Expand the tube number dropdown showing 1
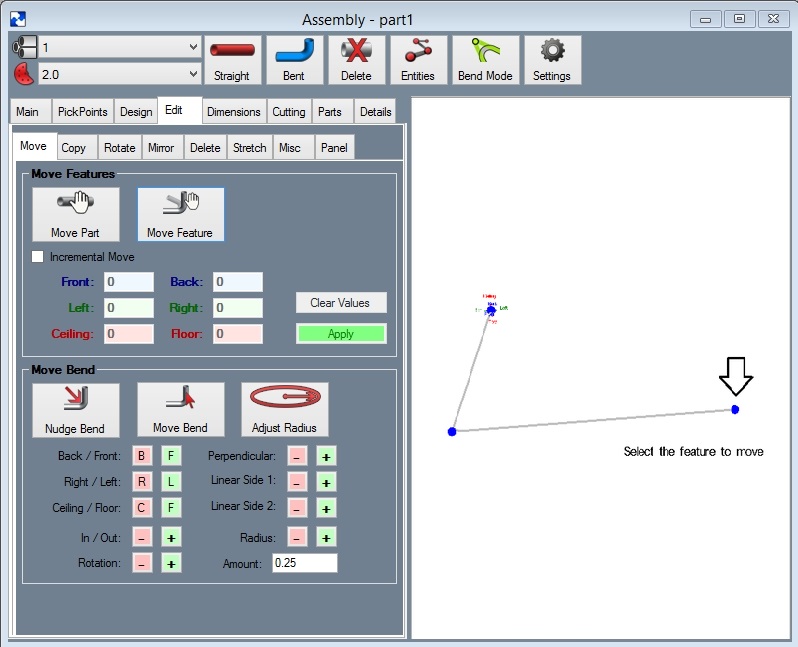 click(x=120, y=47)
